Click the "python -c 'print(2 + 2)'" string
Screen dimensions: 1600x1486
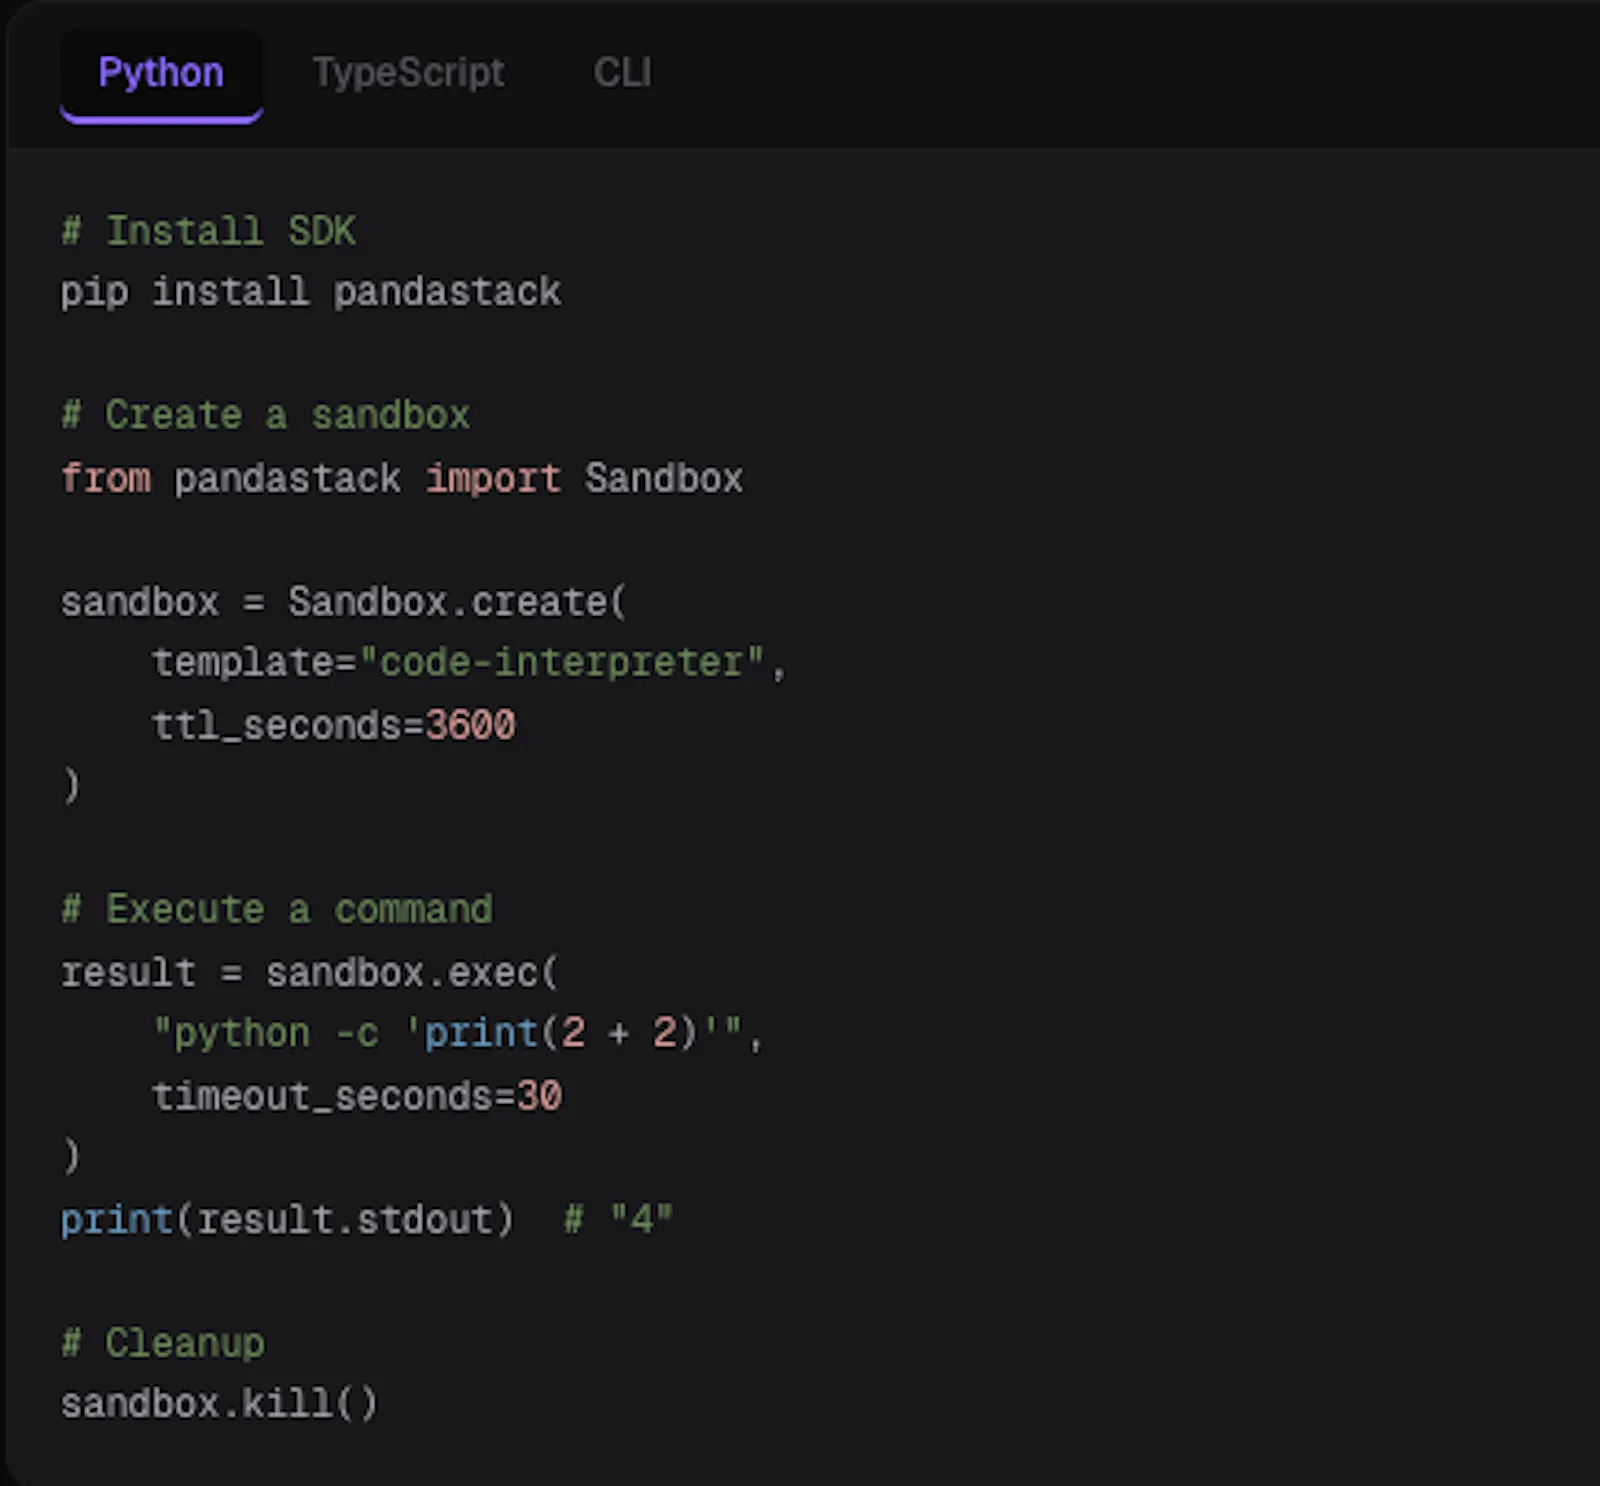click(x=447, y=1034)
